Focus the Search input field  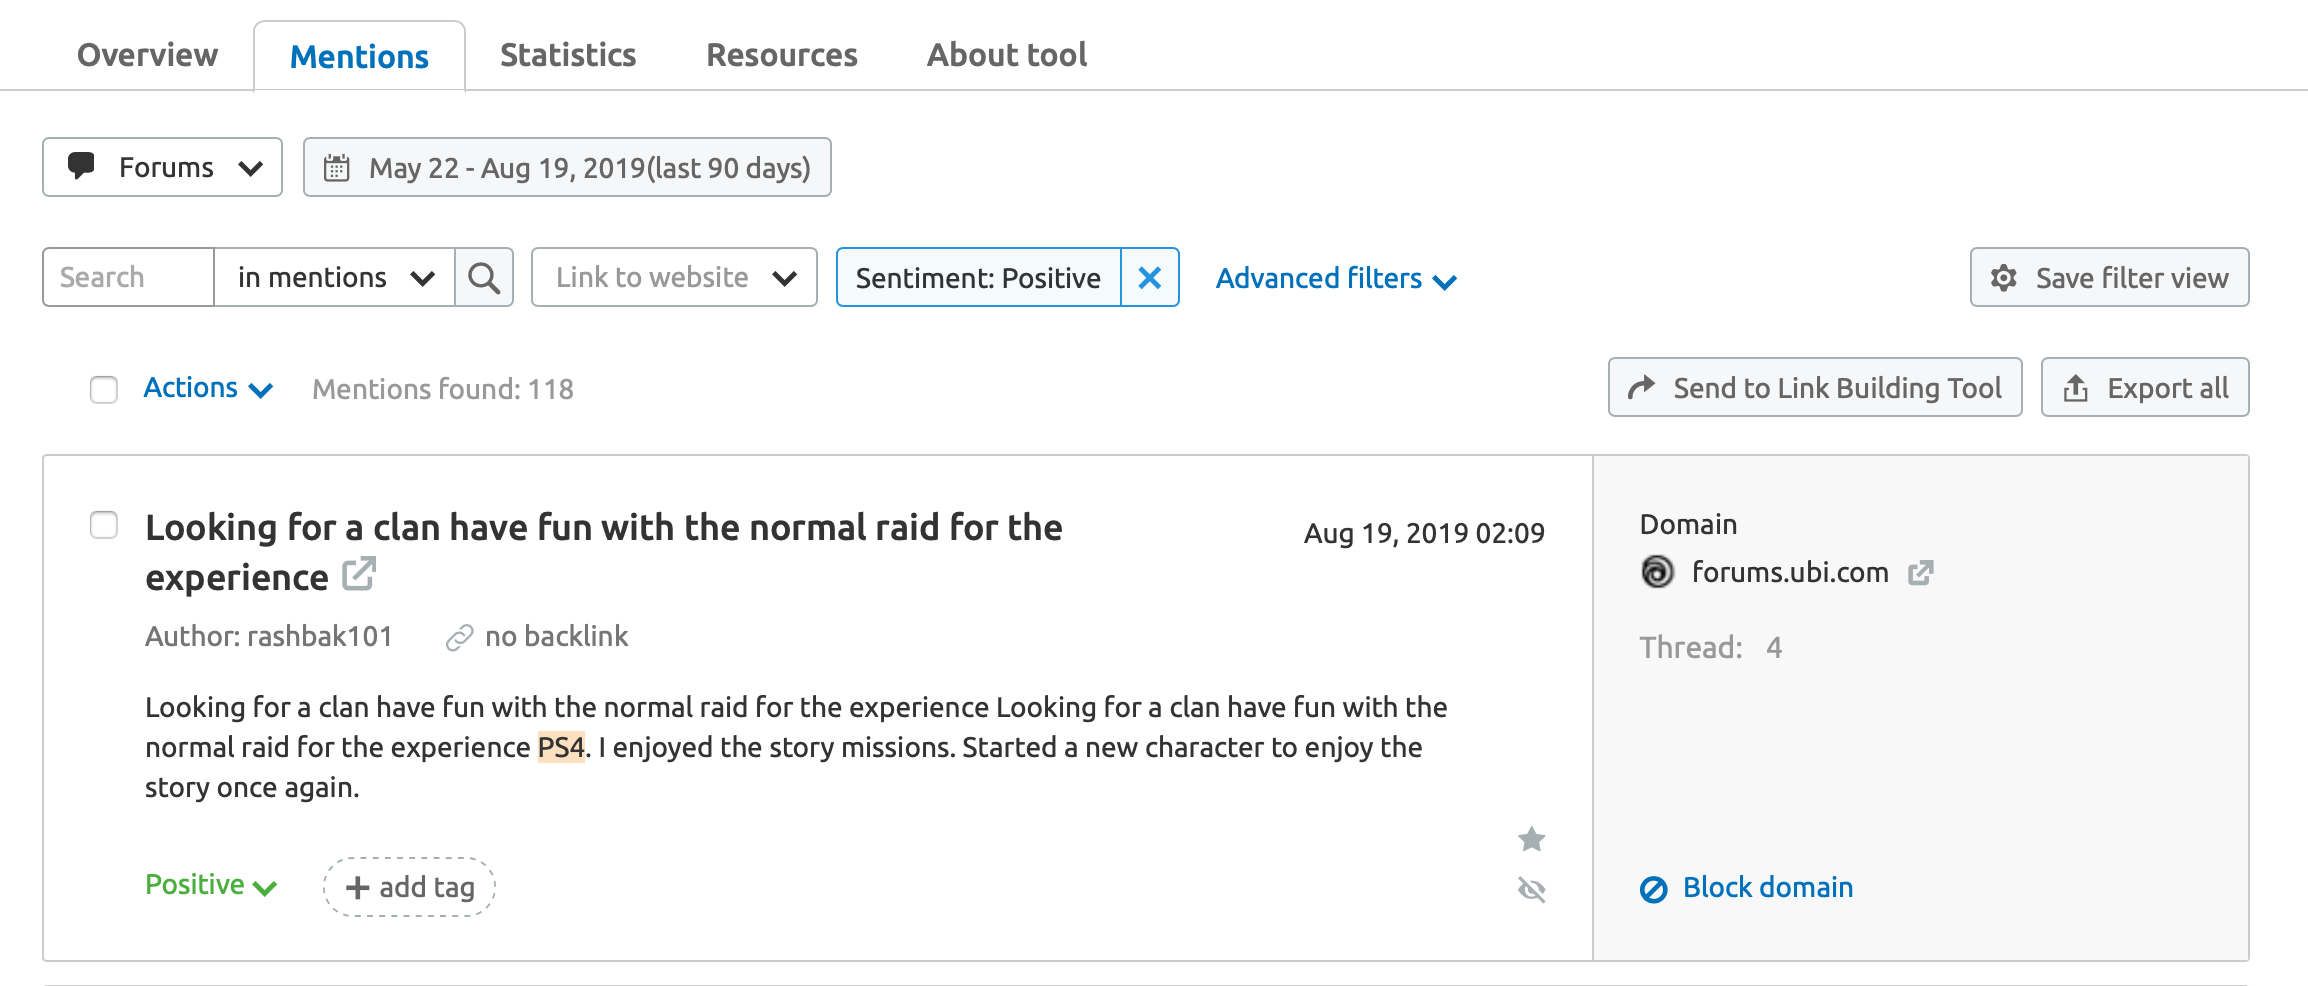click(129, 277)
